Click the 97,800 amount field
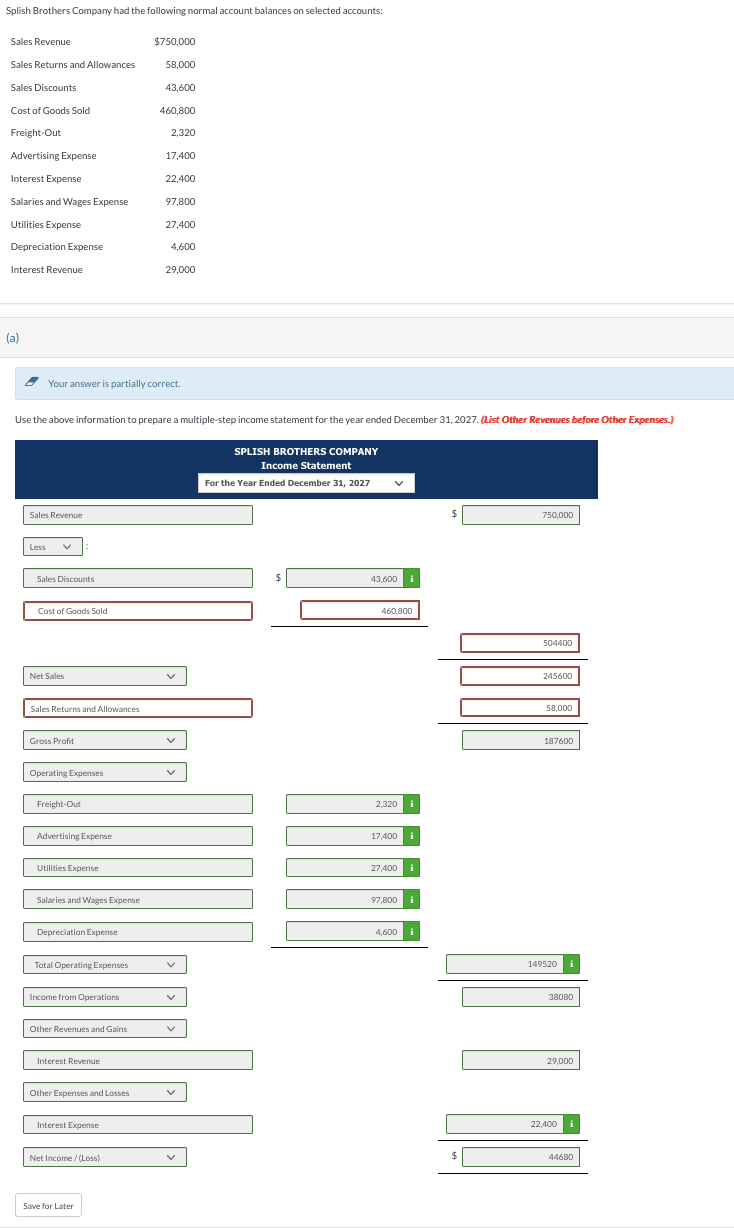This screenshot has height=1228, width=734. 345,900
